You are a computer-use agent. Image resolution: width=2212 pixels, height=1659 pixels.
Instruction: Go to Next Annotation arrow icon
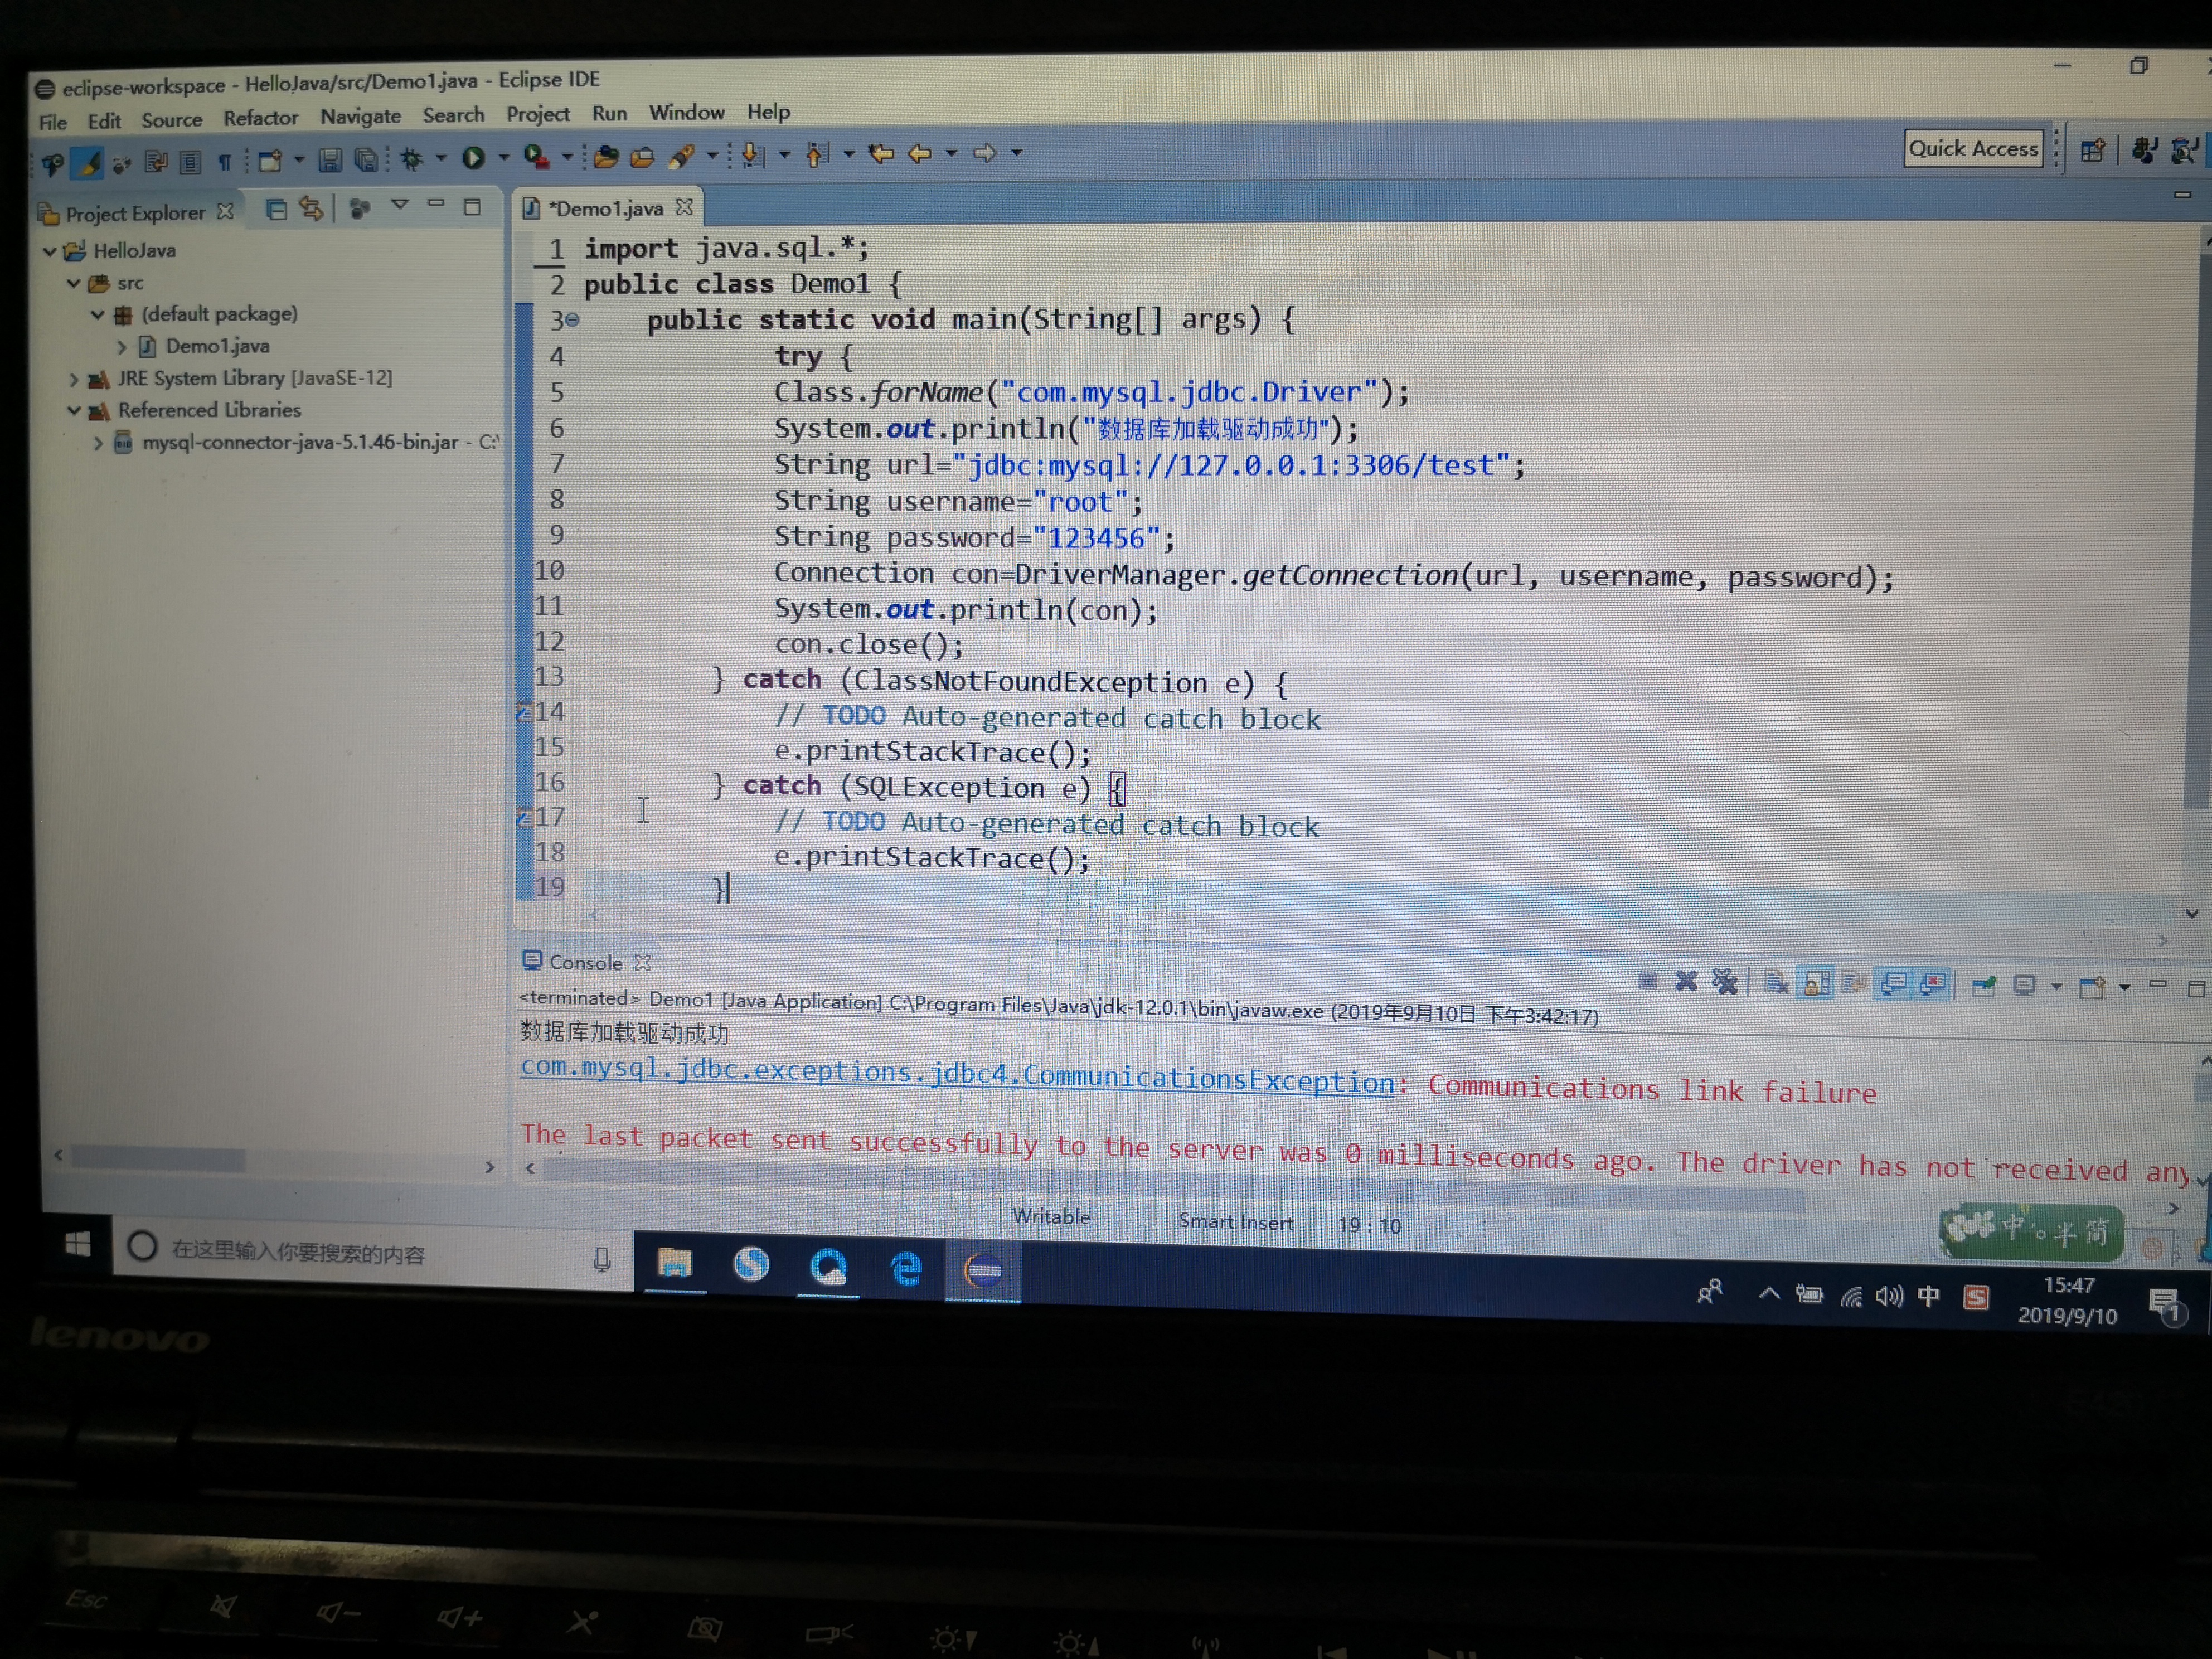coord(753,154)
